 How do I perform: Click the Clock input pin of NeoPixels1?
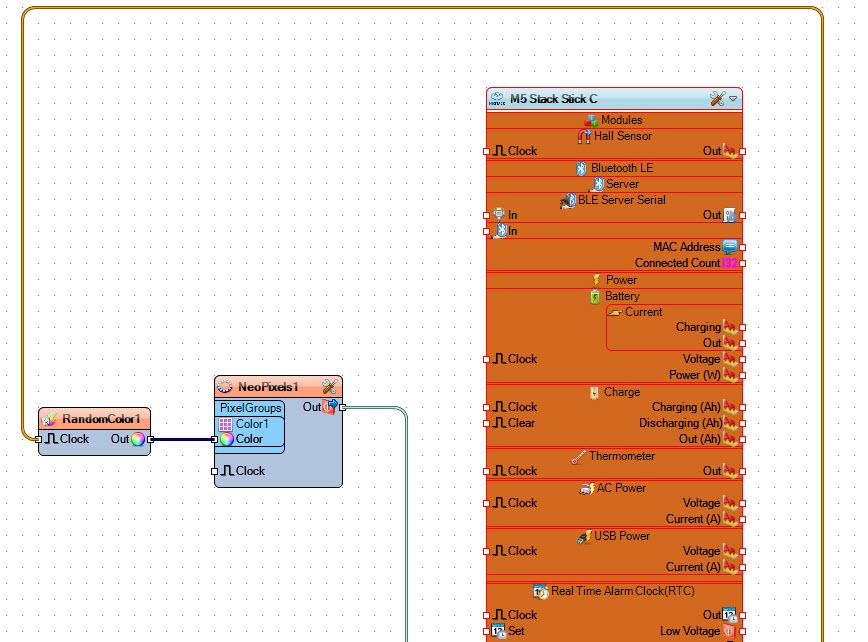[216, 471]
